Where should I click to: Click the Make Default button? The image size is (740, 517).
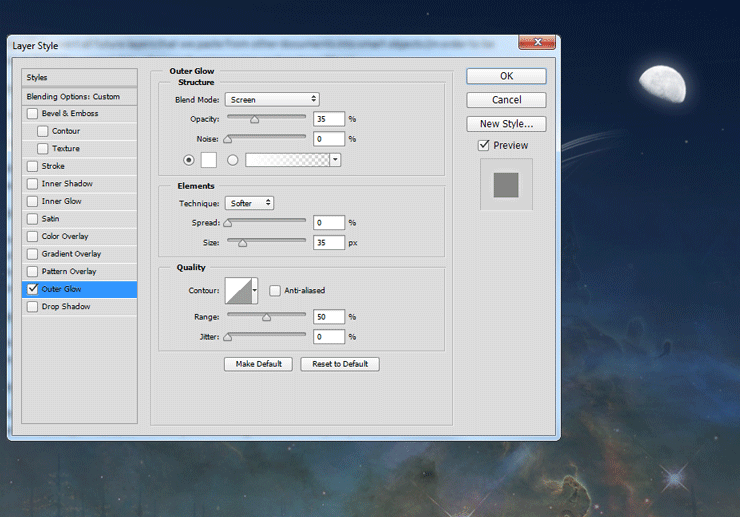[x=257, y=364]
